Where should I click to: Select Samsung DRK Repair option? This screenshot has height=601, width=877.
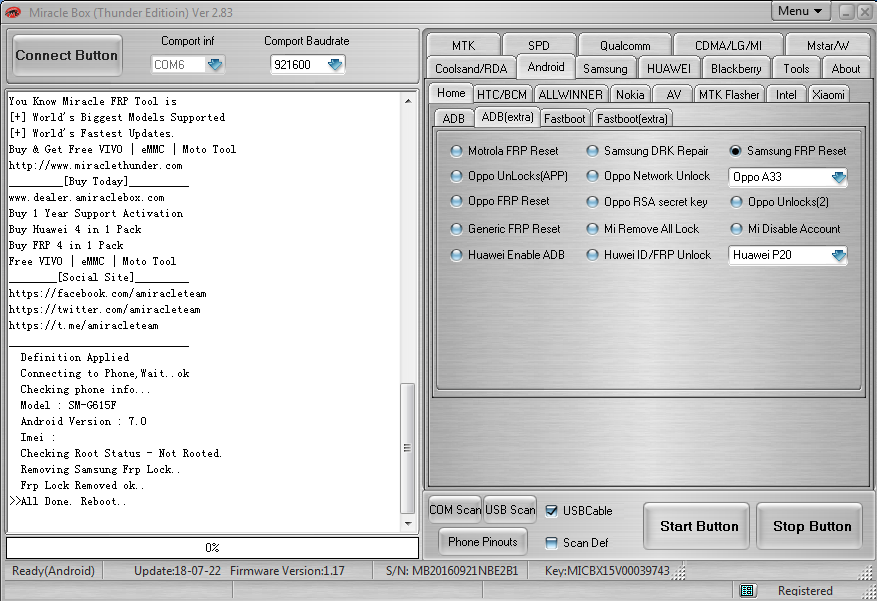point(647,151)
